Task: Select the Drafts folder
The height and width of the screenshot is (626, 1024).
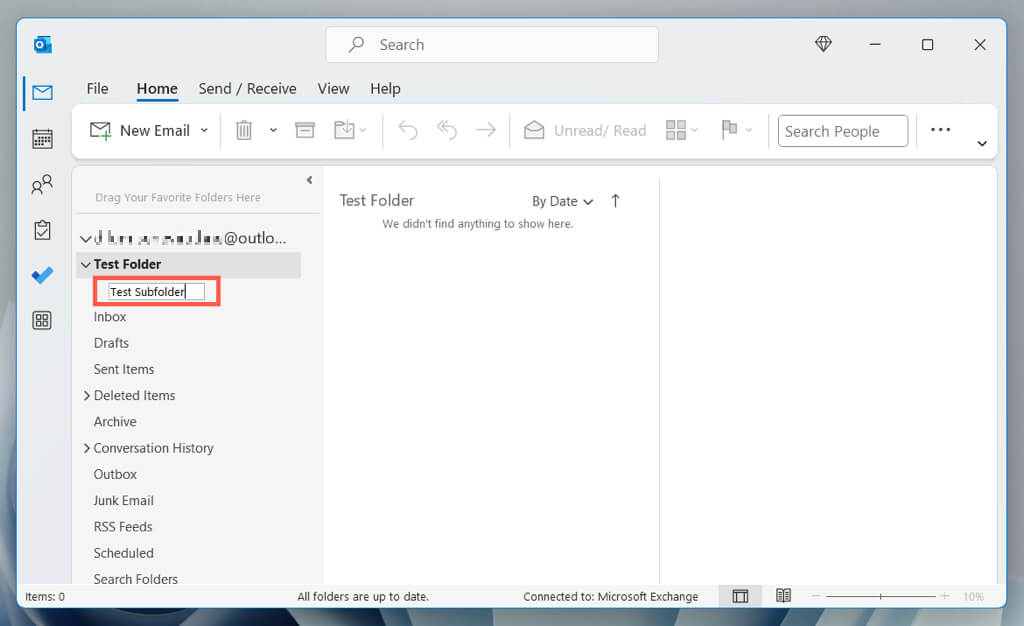Action: pos(111,343)
